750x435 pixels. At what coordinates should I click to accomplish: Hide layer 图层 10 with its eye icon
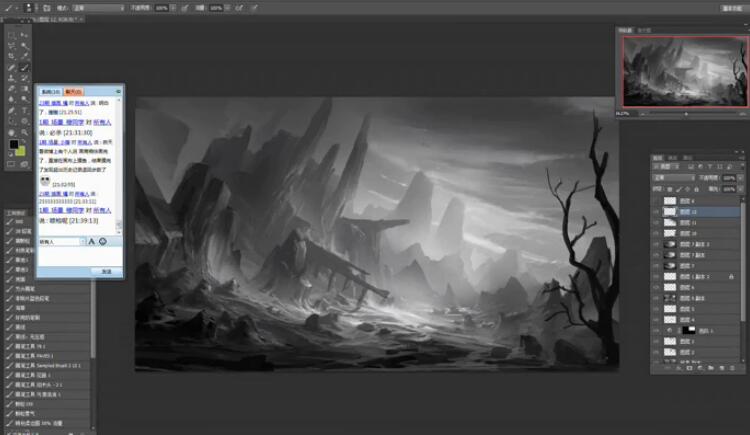(657, 233)
